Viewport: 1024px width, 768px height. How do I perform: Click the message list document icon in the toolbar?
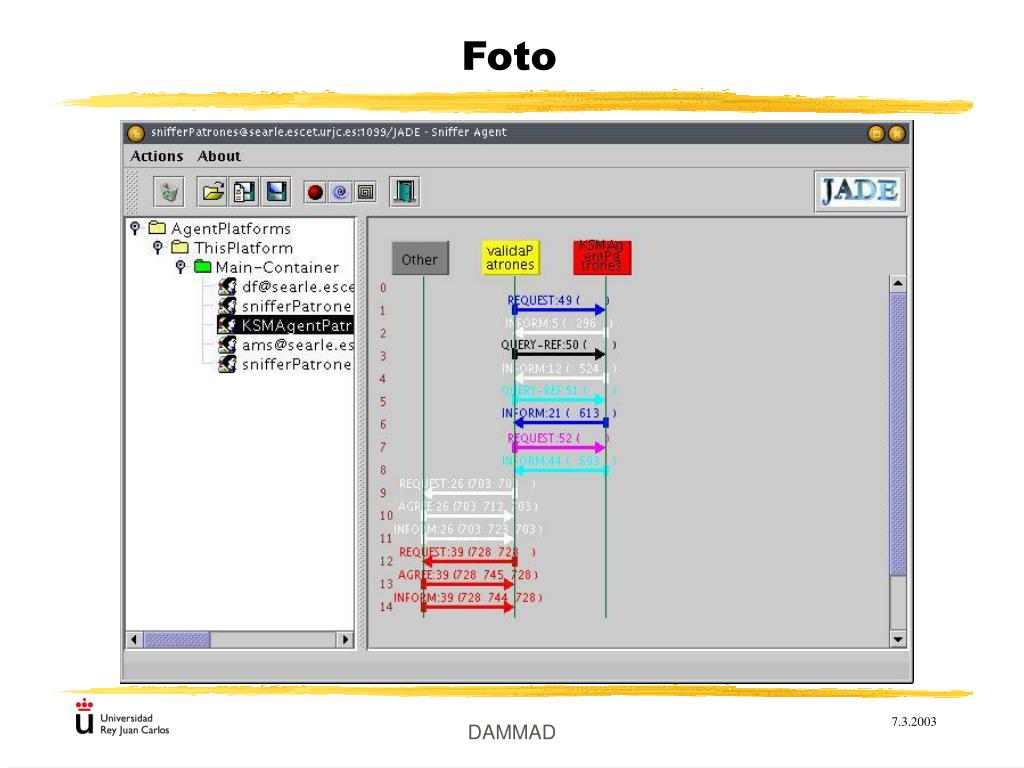point(244,192)
